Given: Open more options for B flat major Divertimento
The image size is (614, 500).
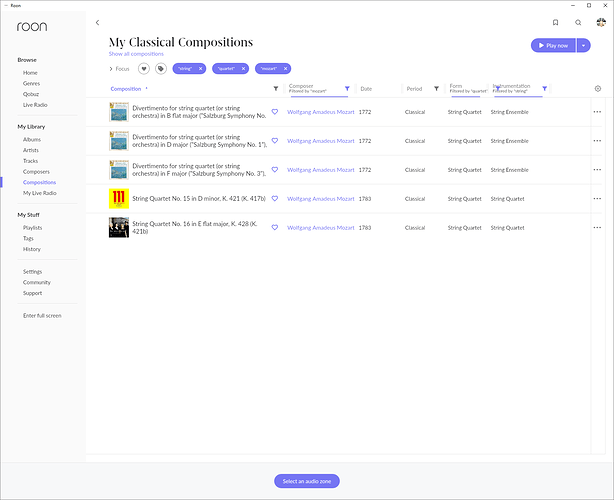Looking at the screenshot, I should pos(597,112).
